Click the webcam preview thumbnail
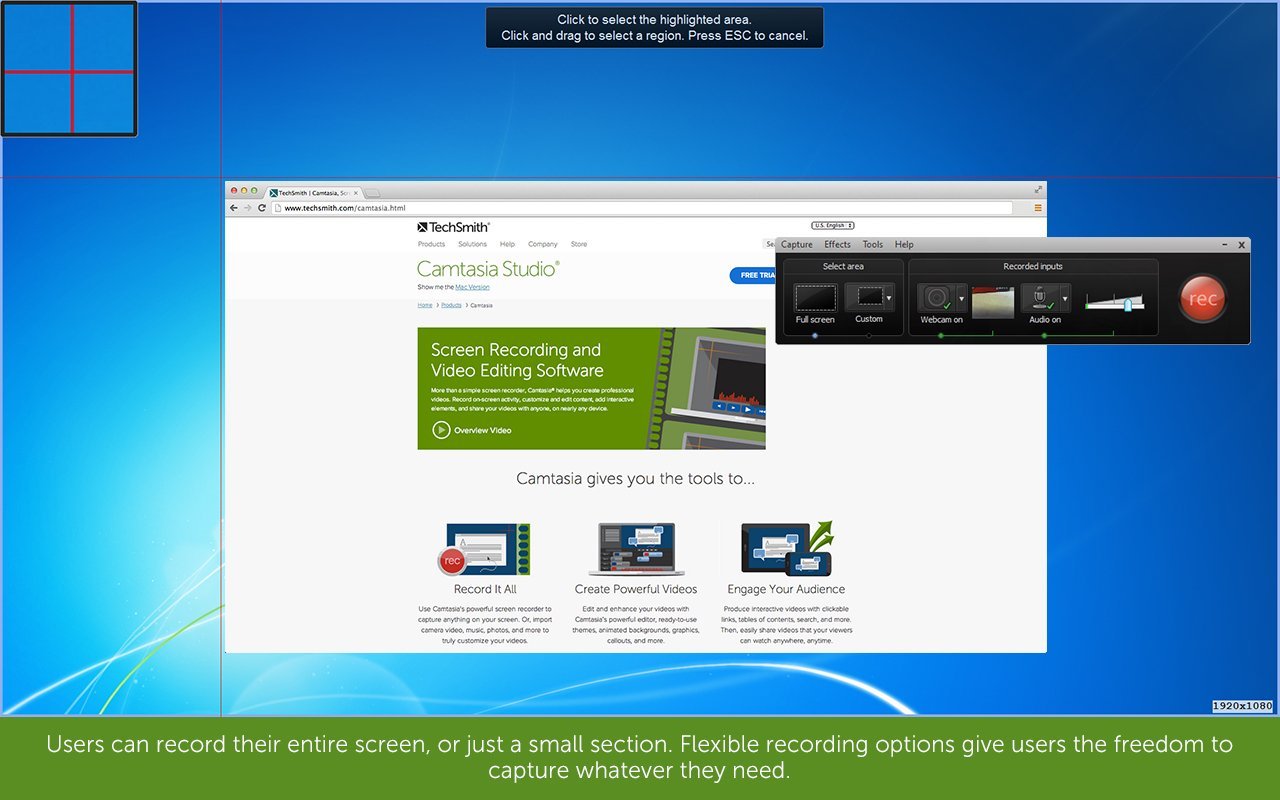The image size is (1280, 800). [x=993, y=302]
